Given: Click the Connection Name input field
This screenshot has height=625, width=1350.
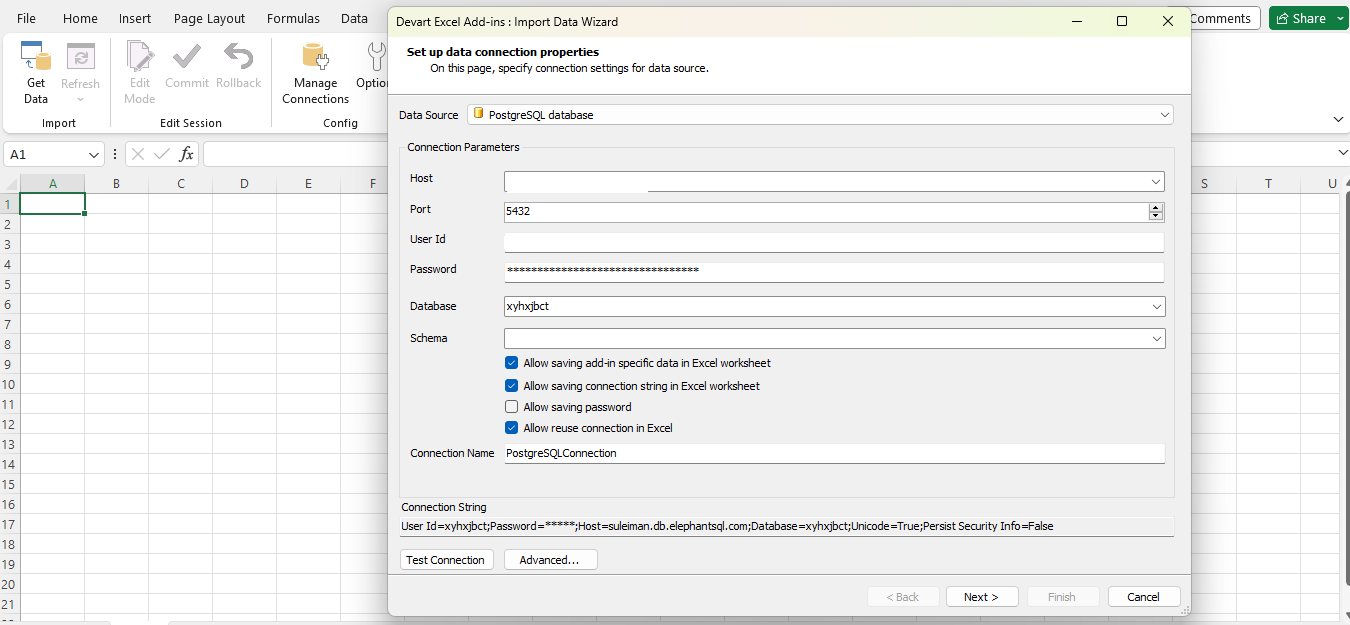Looking at the screenshot, I should (833, 453).
